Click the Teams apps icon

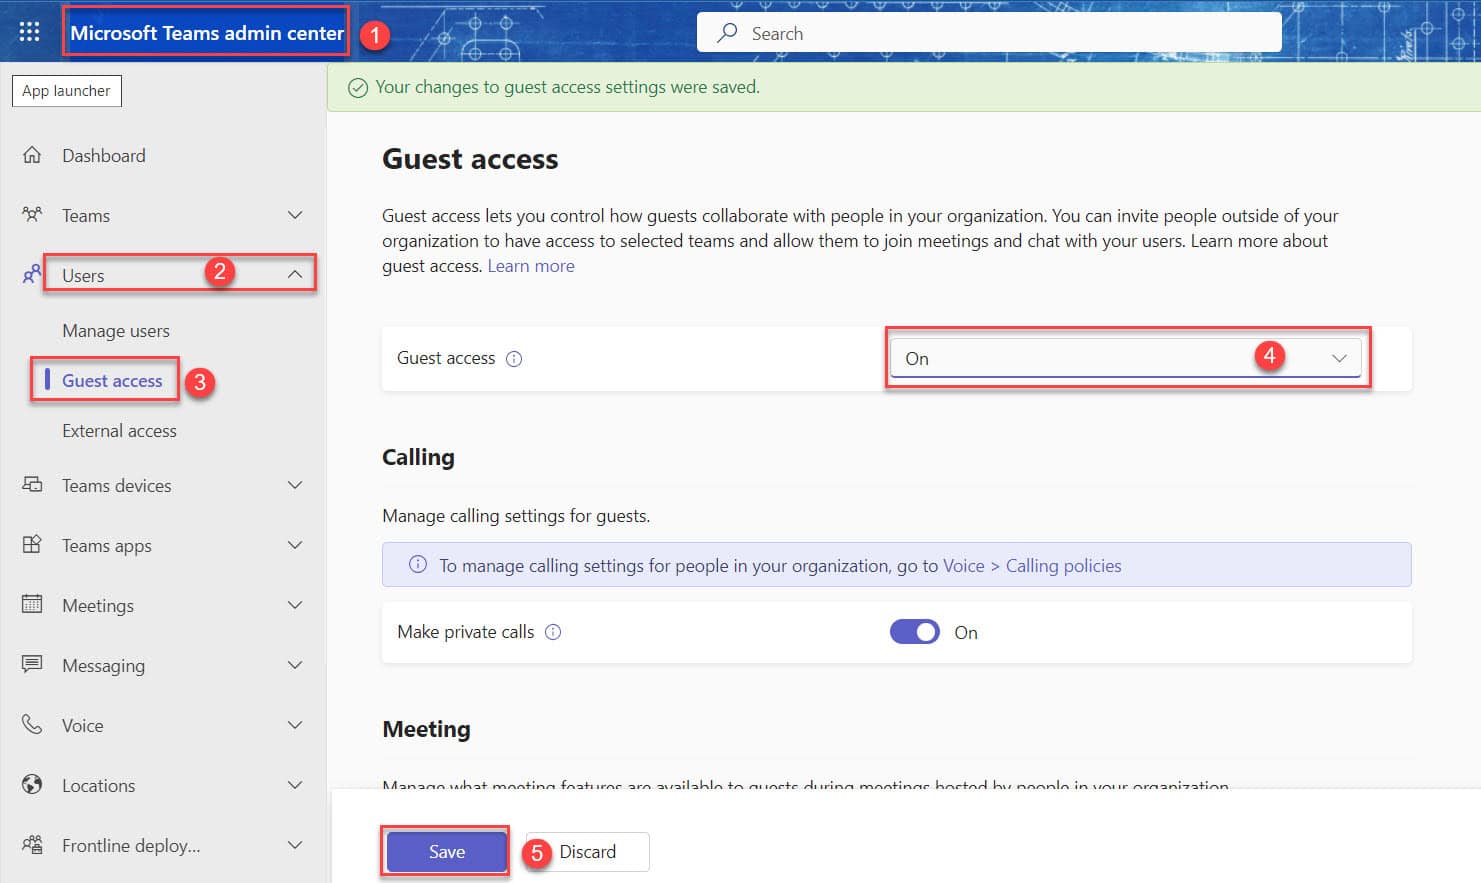click(32, 545)
